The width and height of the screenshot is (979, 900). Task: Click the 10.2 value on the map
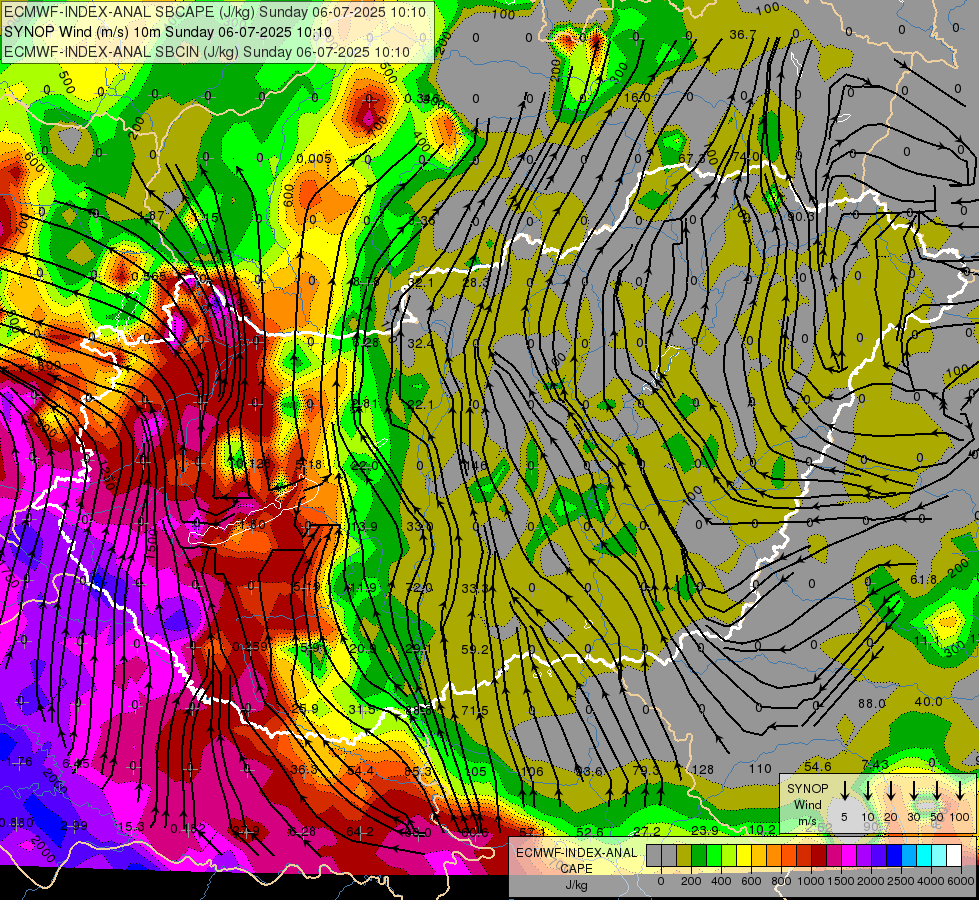click(762, 829)
